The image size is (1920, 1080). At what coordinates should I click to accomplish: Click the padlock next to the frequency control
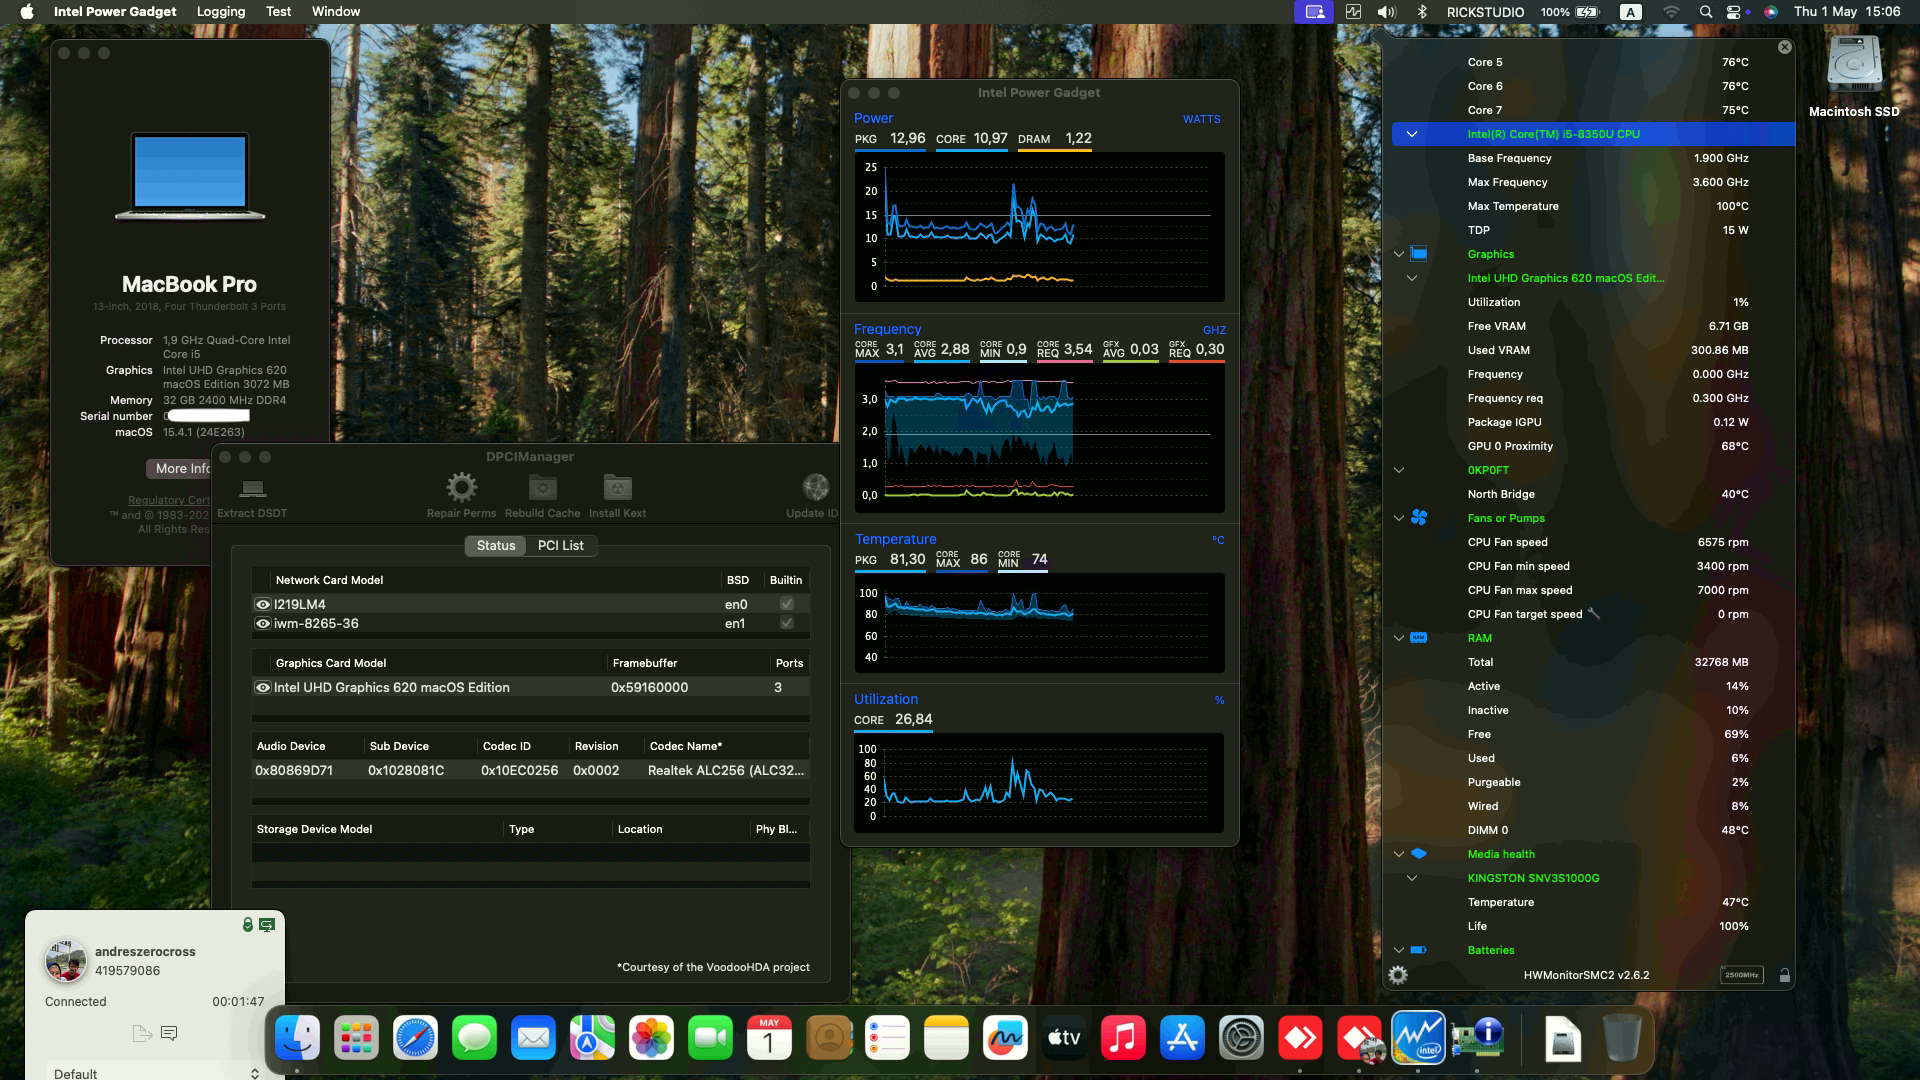point(1785,974)
